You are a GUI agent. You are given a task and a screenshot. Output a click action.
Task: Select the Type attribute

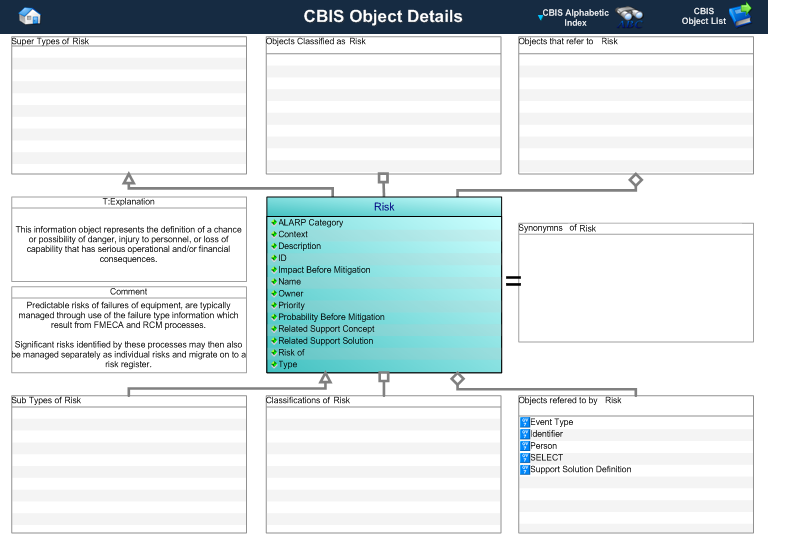287,364
